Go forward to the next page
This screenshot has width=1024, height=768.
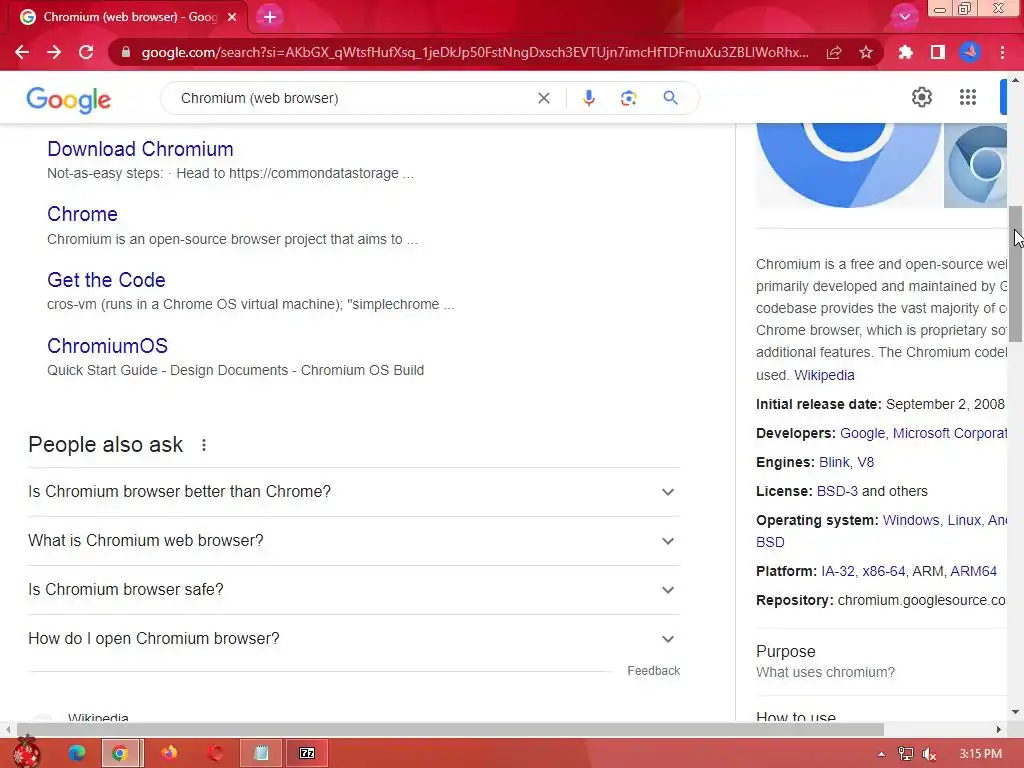click(54, 52)
